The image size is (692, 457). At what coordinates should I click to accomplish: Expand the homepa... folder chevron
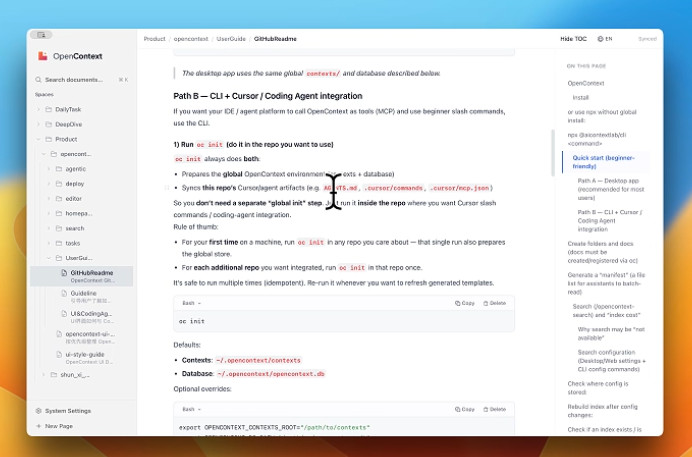49,214
